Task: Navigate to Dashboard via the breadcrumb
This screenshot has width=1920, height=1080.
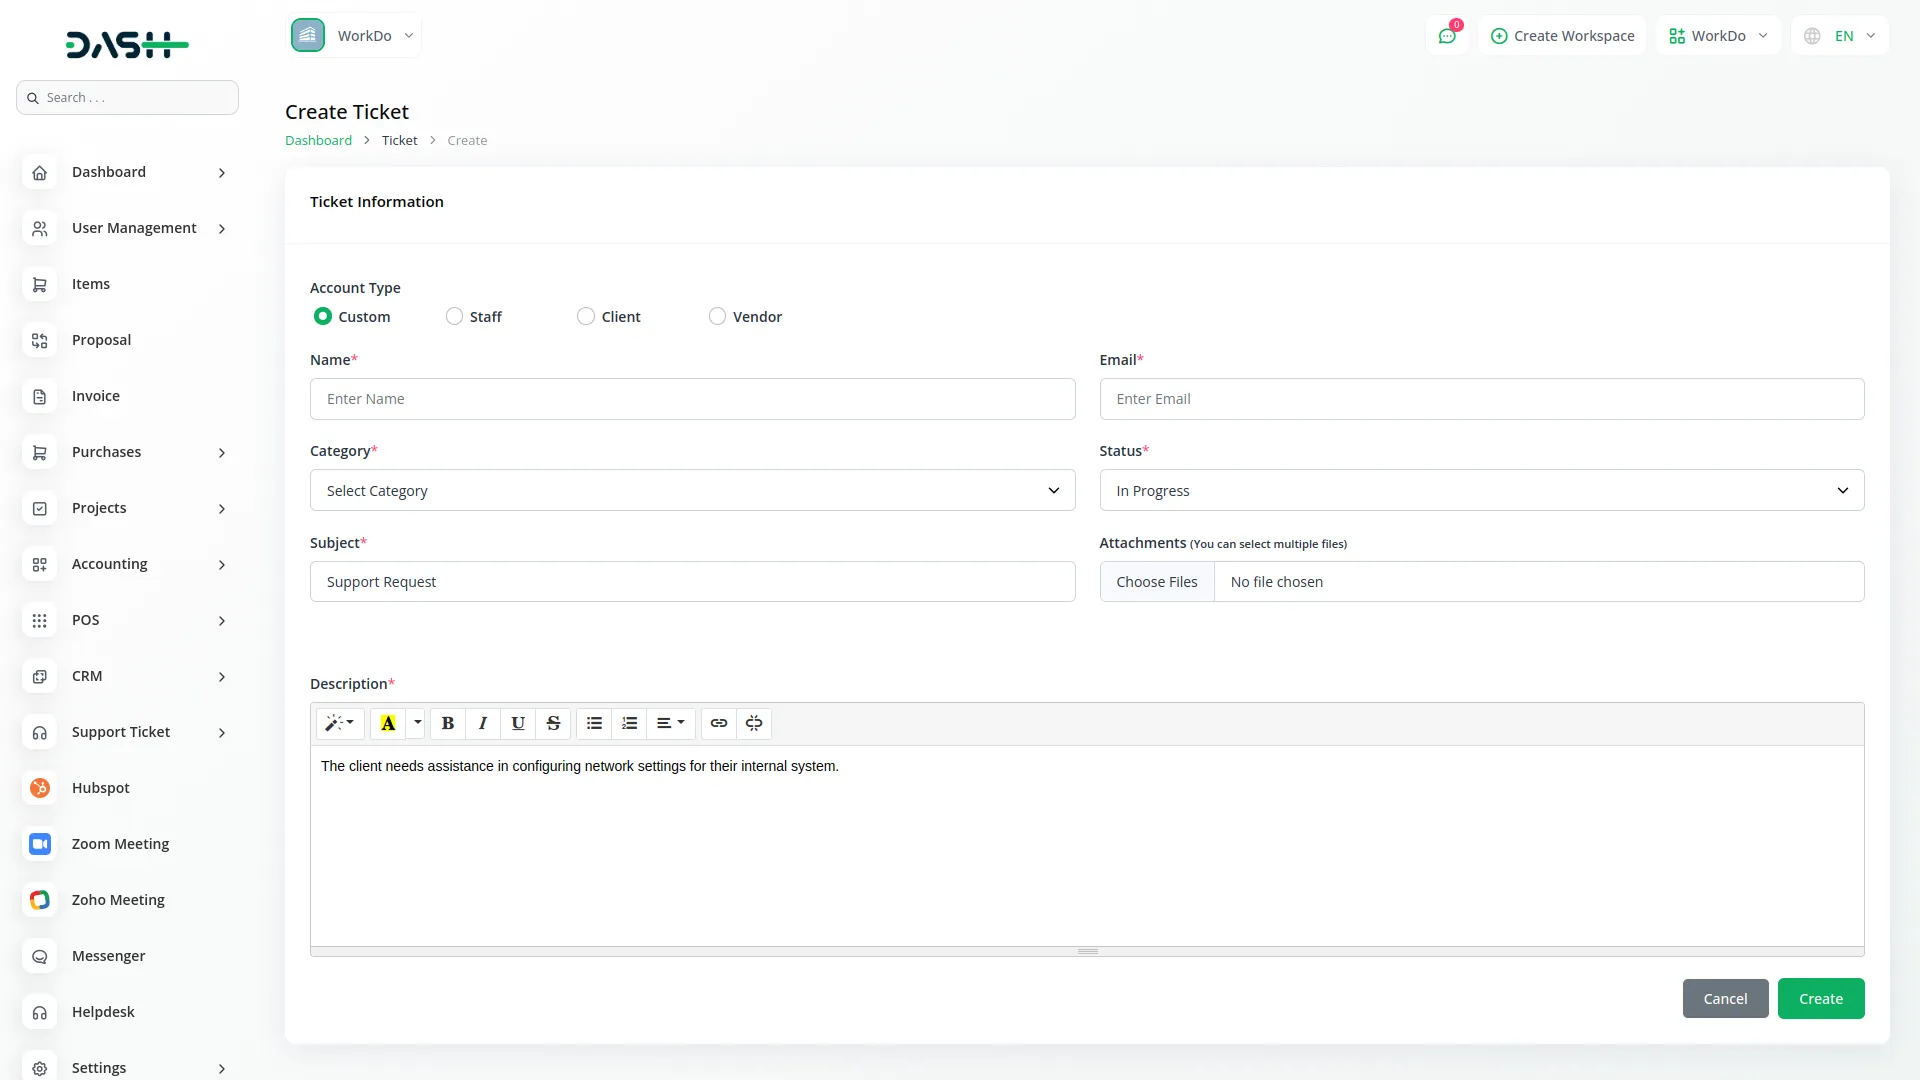Action: click(x=318, y=140)
